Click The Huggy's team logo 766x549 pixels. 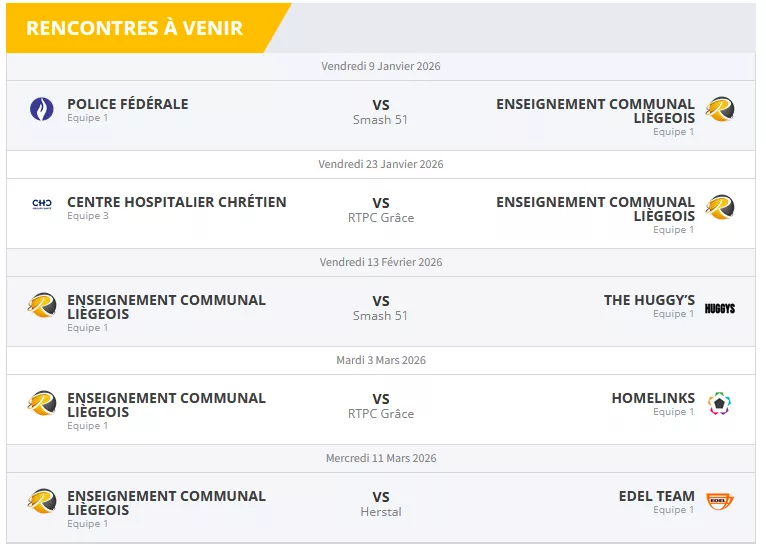point(719,308)
